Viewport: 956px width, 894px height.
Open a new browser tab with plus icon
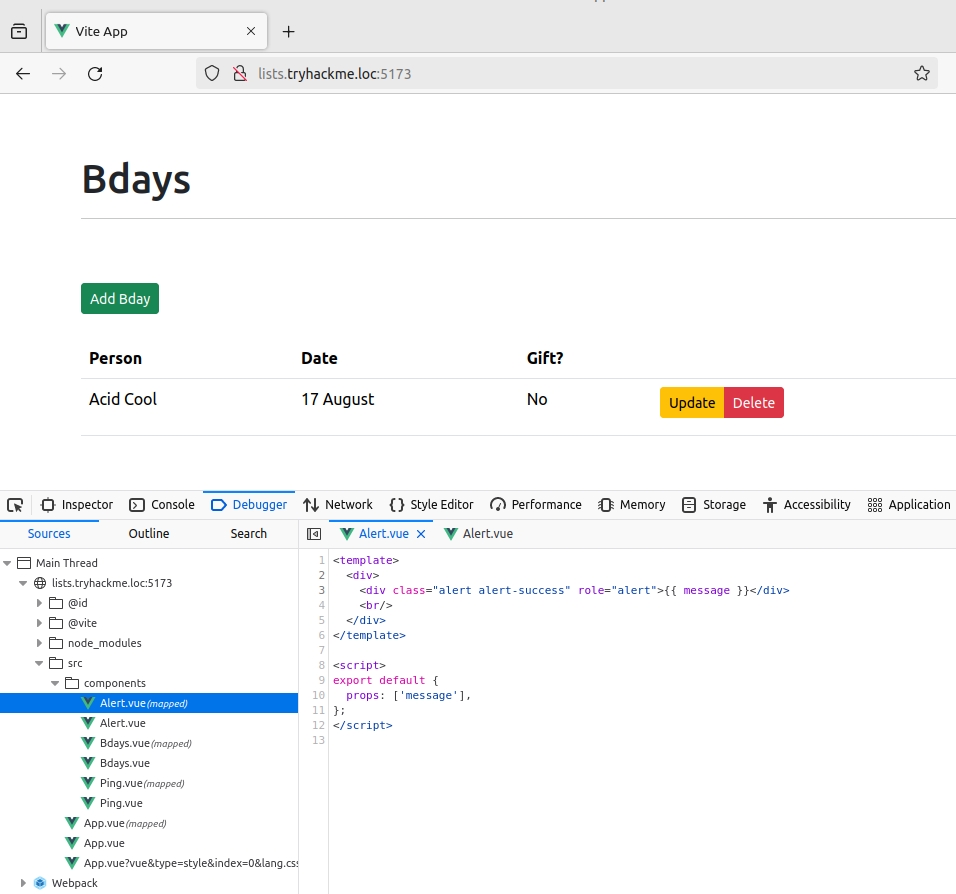tap(289, 31)
